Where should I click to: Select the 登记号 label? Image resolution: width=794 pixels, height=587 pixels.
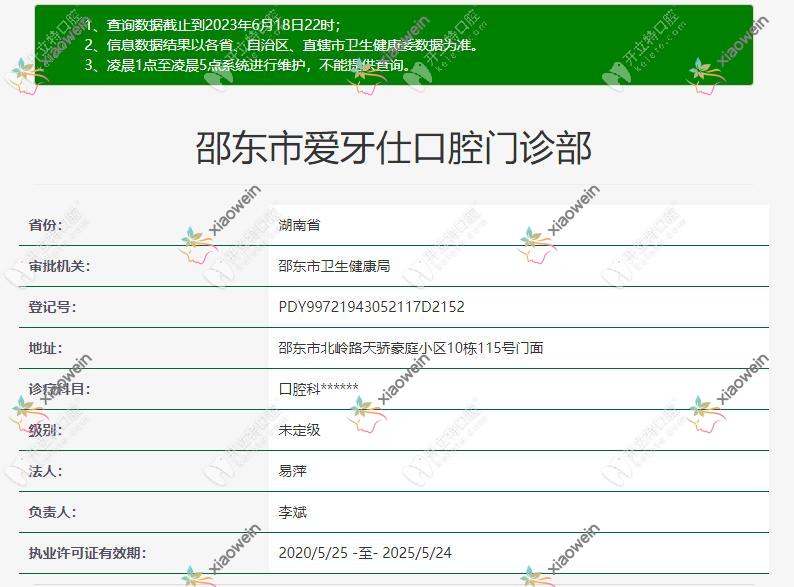point(52,307)
